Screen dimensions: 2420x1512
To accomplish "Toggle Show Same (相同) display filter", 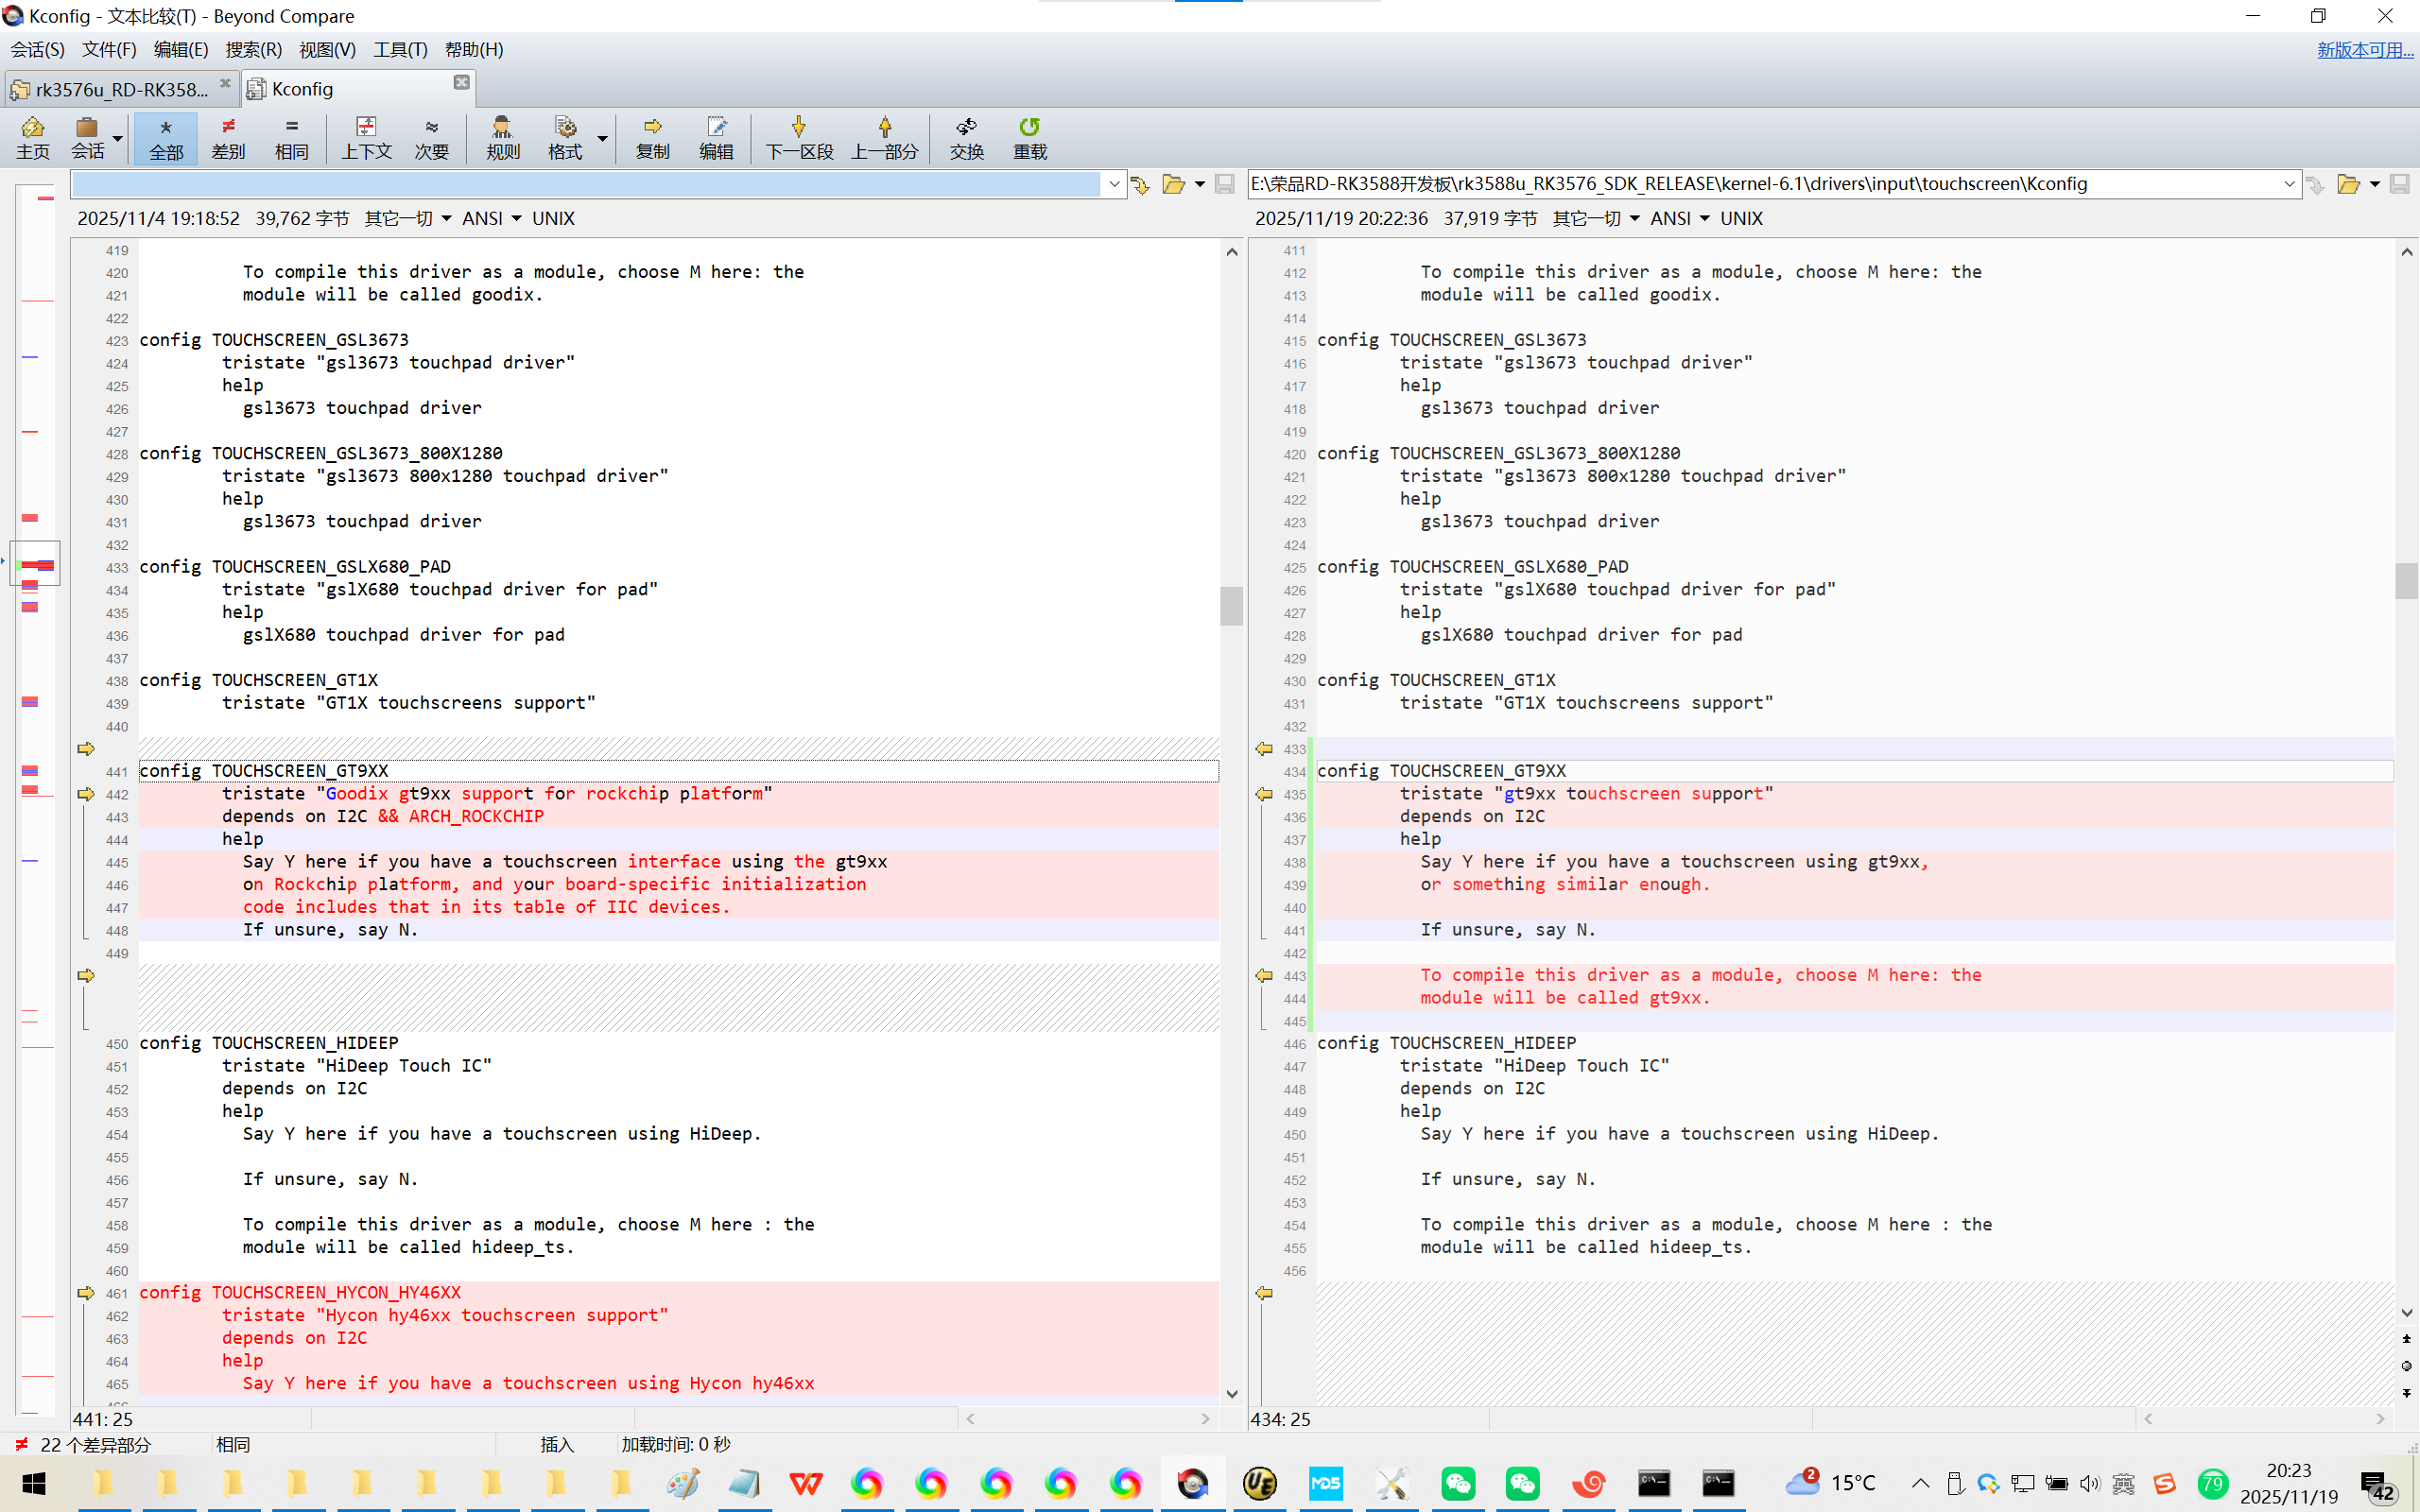I will pos(291,137).
